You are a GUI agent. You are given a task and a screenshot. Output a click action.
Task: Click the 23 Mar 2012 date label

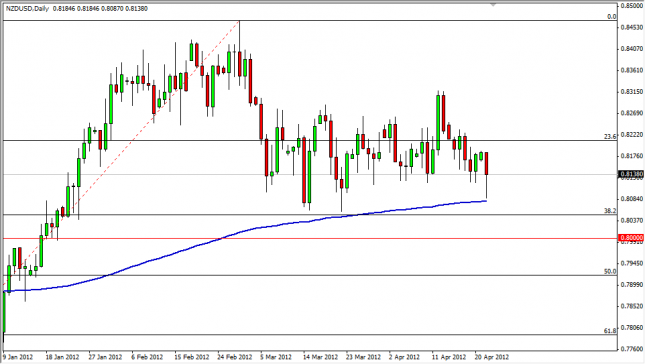click(363, 357)
